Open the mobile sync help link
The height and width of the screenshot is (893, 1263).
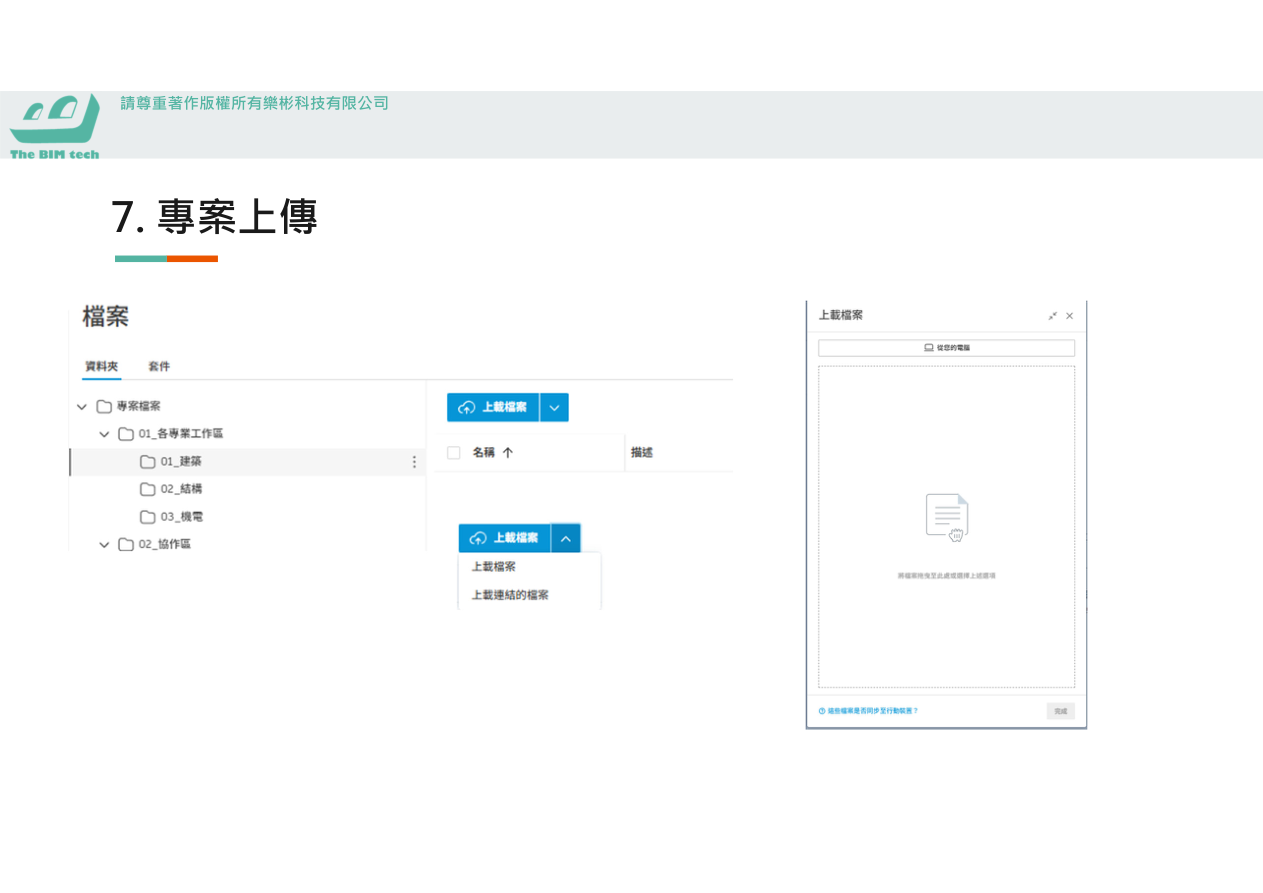pyautogui.click(x=868, y=711)
